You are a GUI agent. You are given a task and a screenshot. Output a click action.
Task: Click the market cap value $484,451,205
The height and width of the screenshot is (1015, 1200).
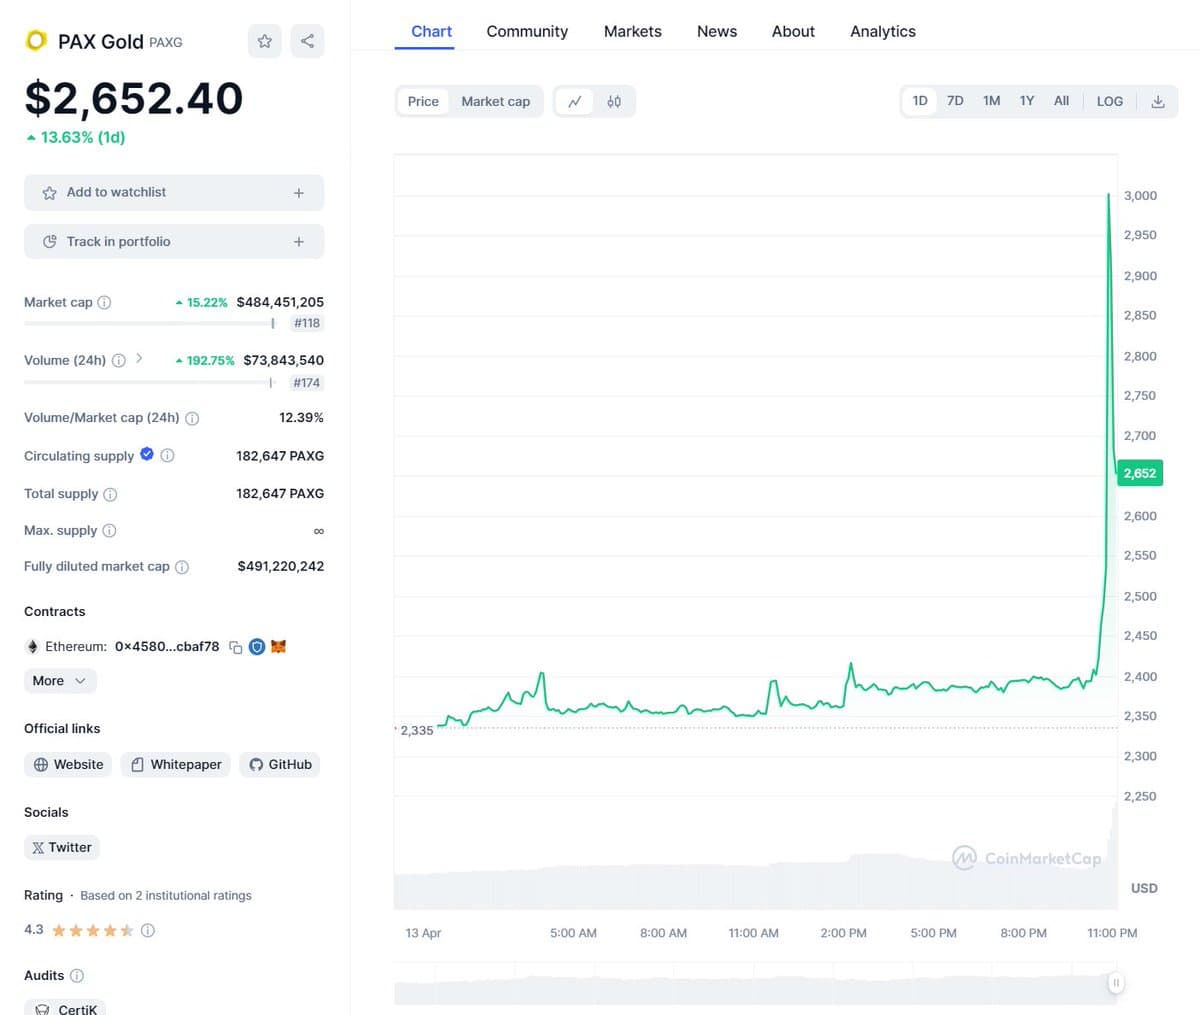tap(280, 302)
